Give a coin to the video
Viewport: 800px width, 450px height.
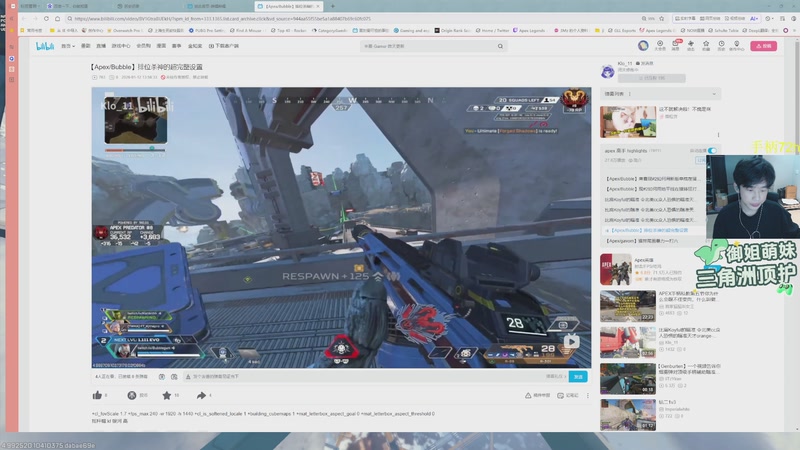click(x=132, y=395)
